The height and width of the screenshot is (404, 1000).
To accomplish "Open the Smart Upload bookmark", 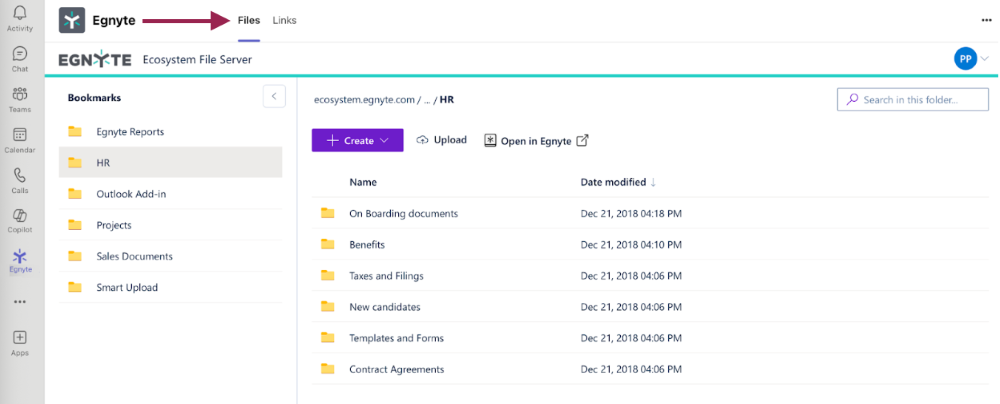I will pyautogui.click(x=170, y=287).
